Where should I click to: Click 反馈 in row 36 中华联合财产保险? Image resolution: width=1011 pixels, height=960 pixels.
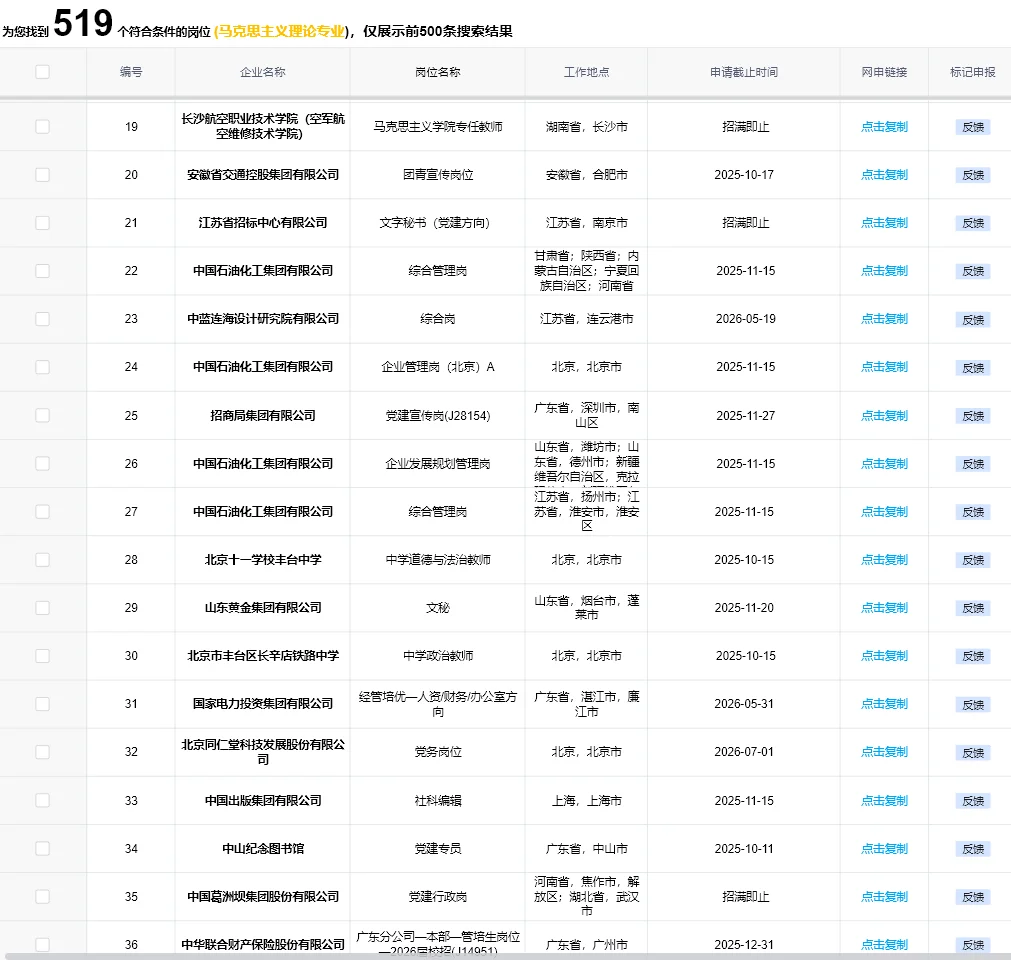click(x=973, y=945)
